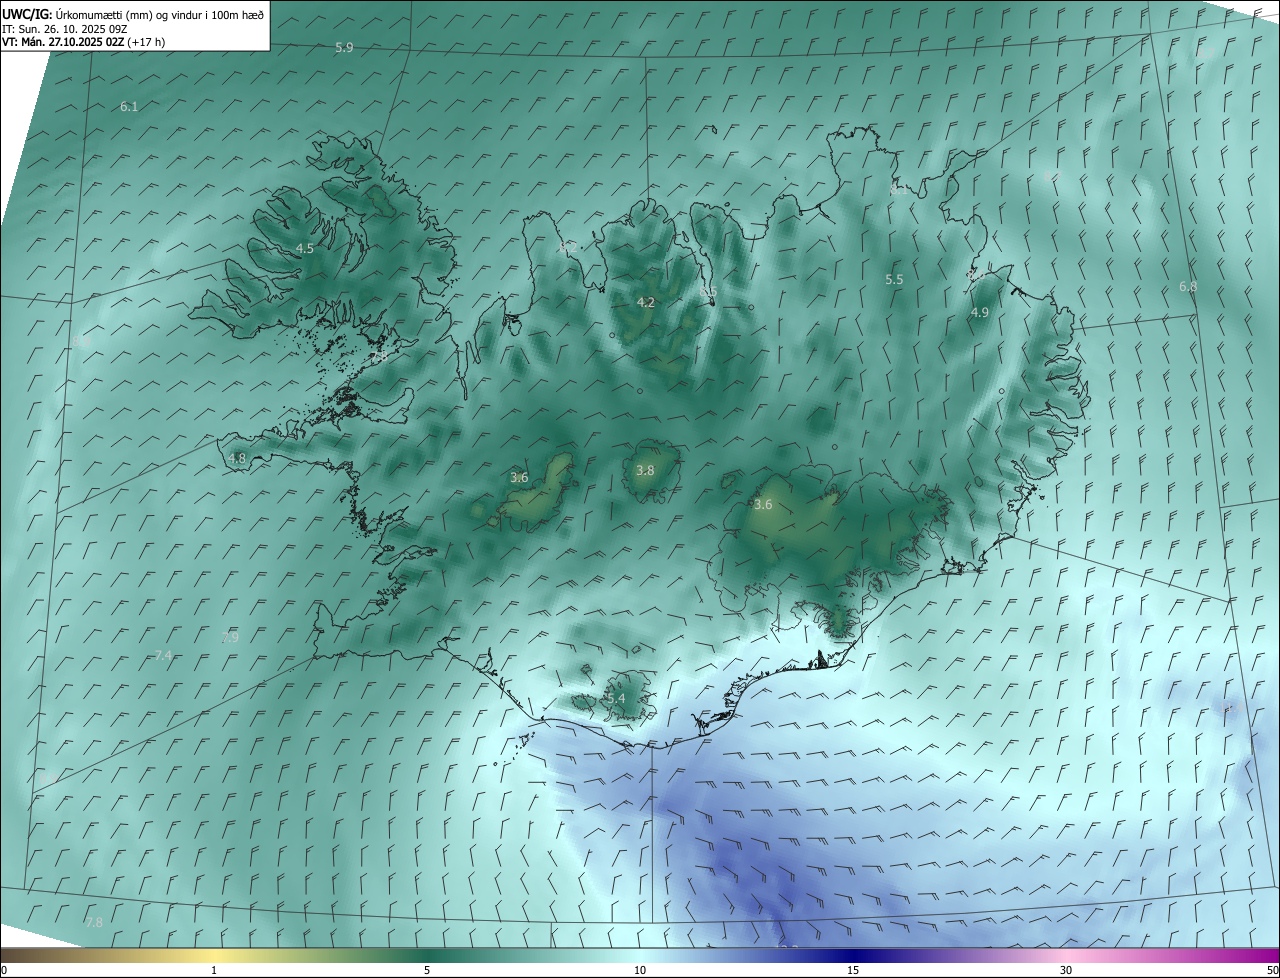Click the 3.6 value on Langjökull glacier
This screenshot has height=978, width=1280.
[519, 478]
